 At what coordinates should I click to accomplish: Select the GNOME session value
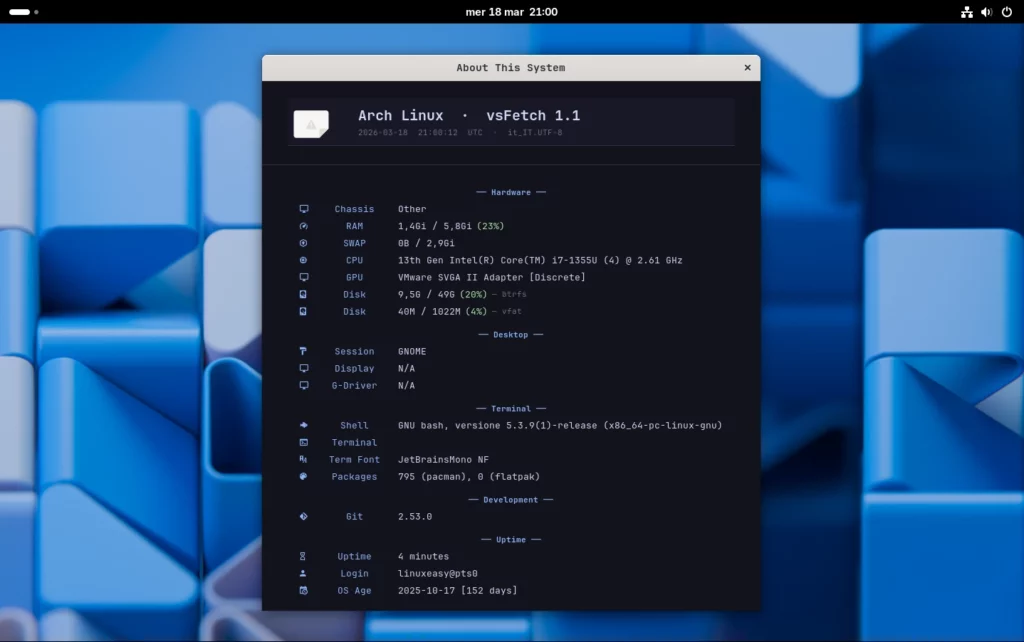pos(410,351)
